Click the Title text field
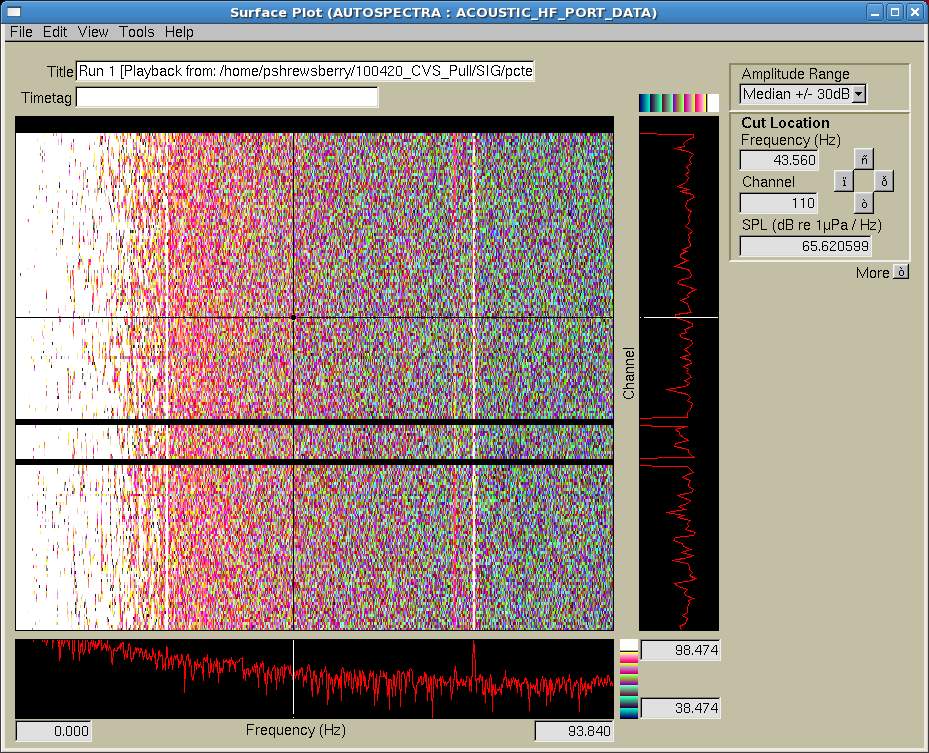Viewport: 929px width, 753px height. click(x=305, y=71)
